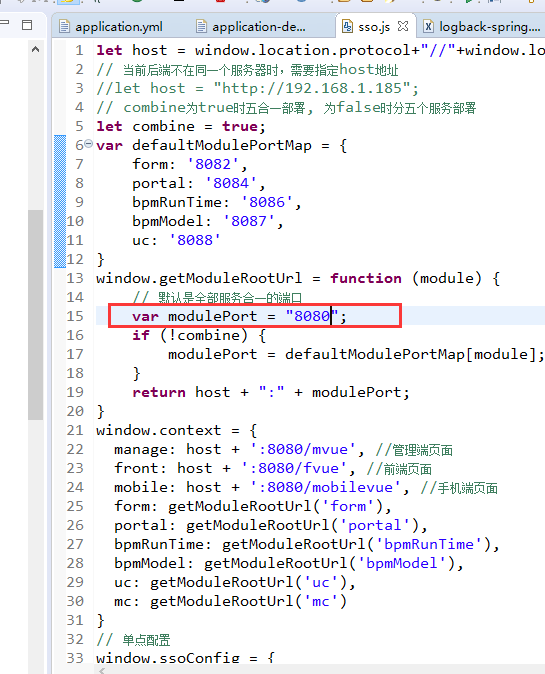Switch to the application.yml editor tab
Image resolution: width=545 pixels, height=674 pixels.
(111, 27)
